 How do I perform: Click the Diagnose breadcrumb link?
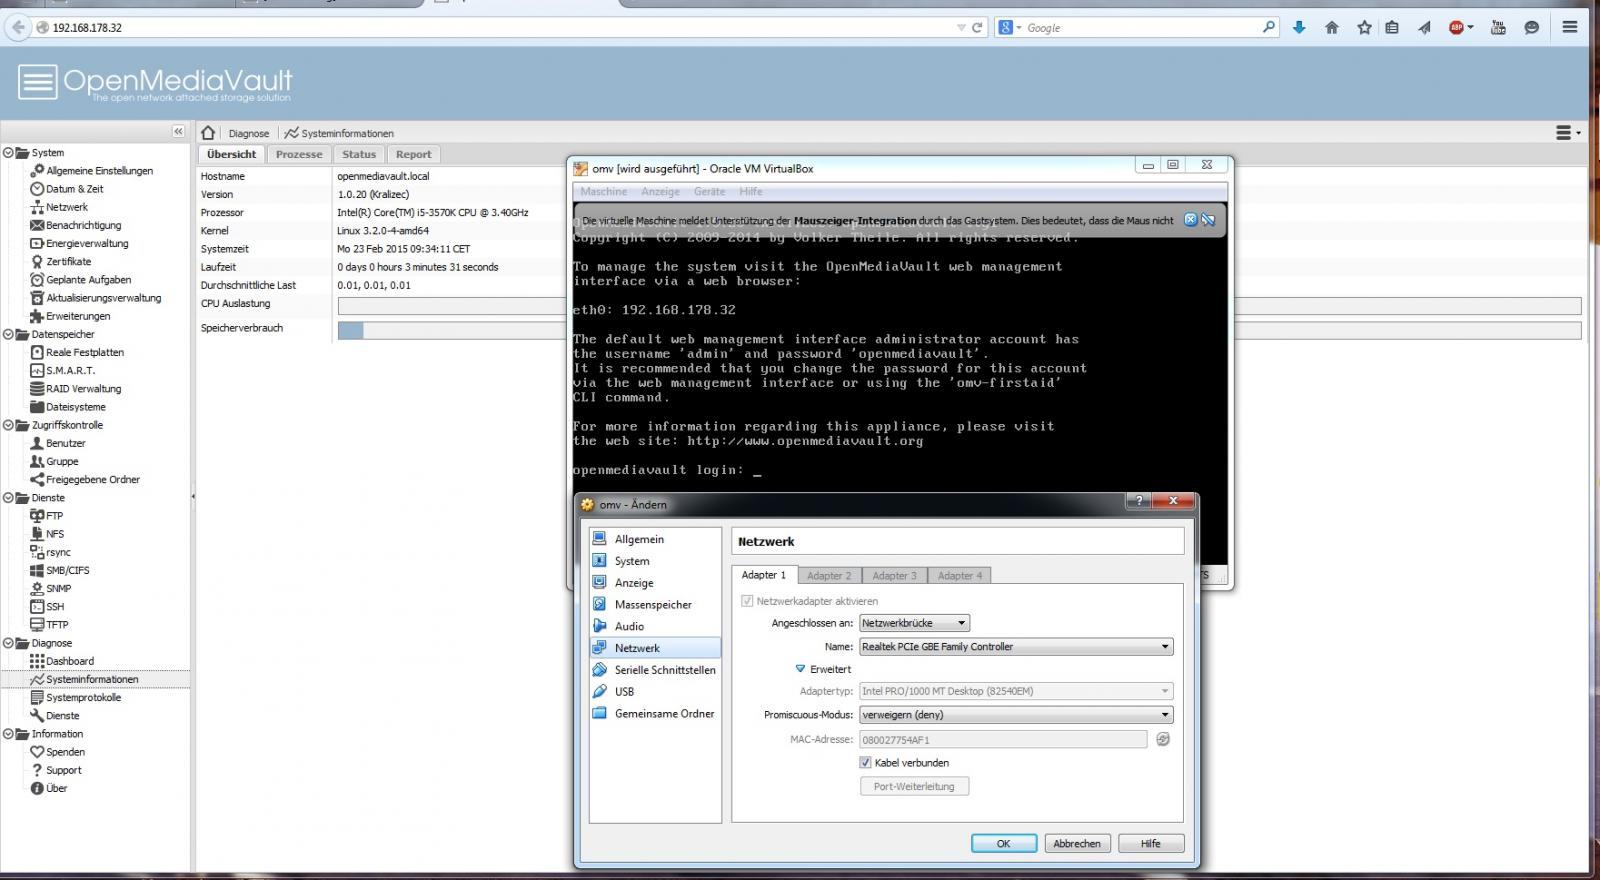coord(249,133)
